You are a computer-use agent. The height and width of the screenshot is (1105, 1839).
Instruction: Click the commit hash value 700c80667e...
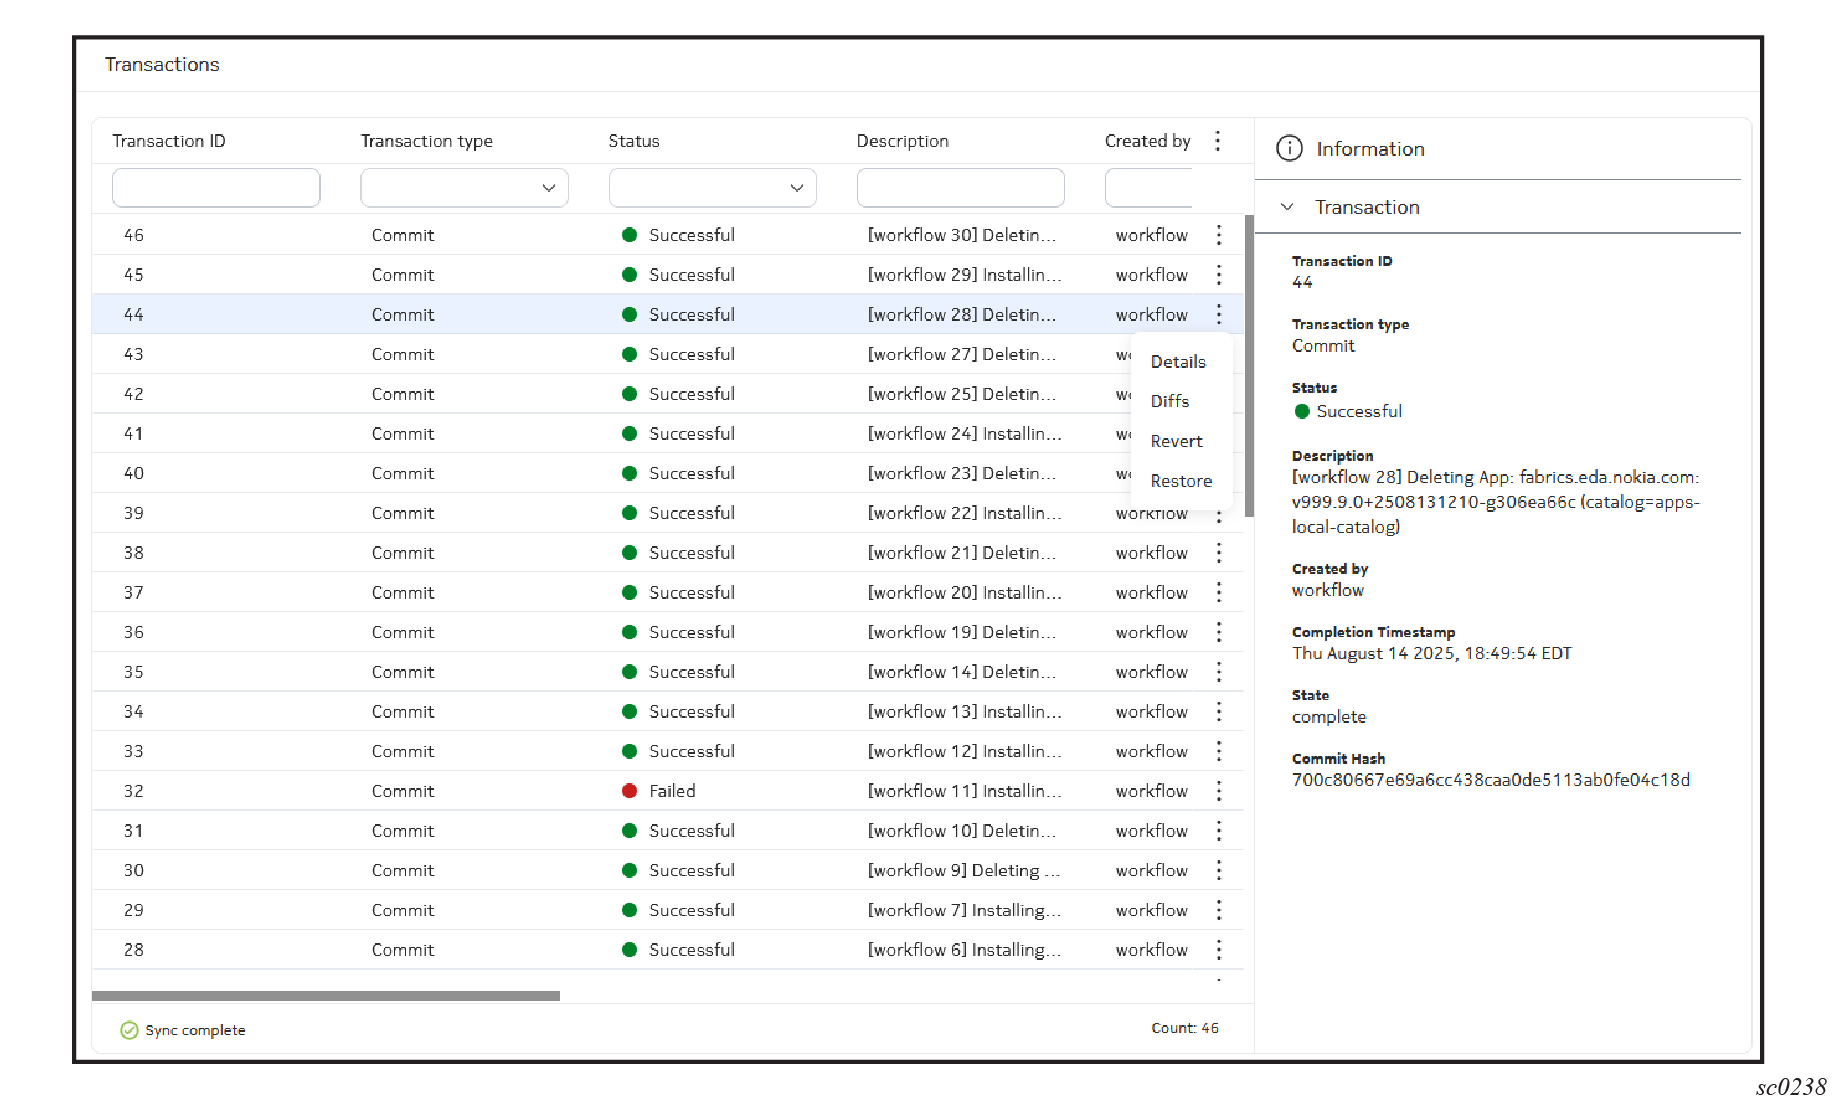click(x=1491, y=780)
